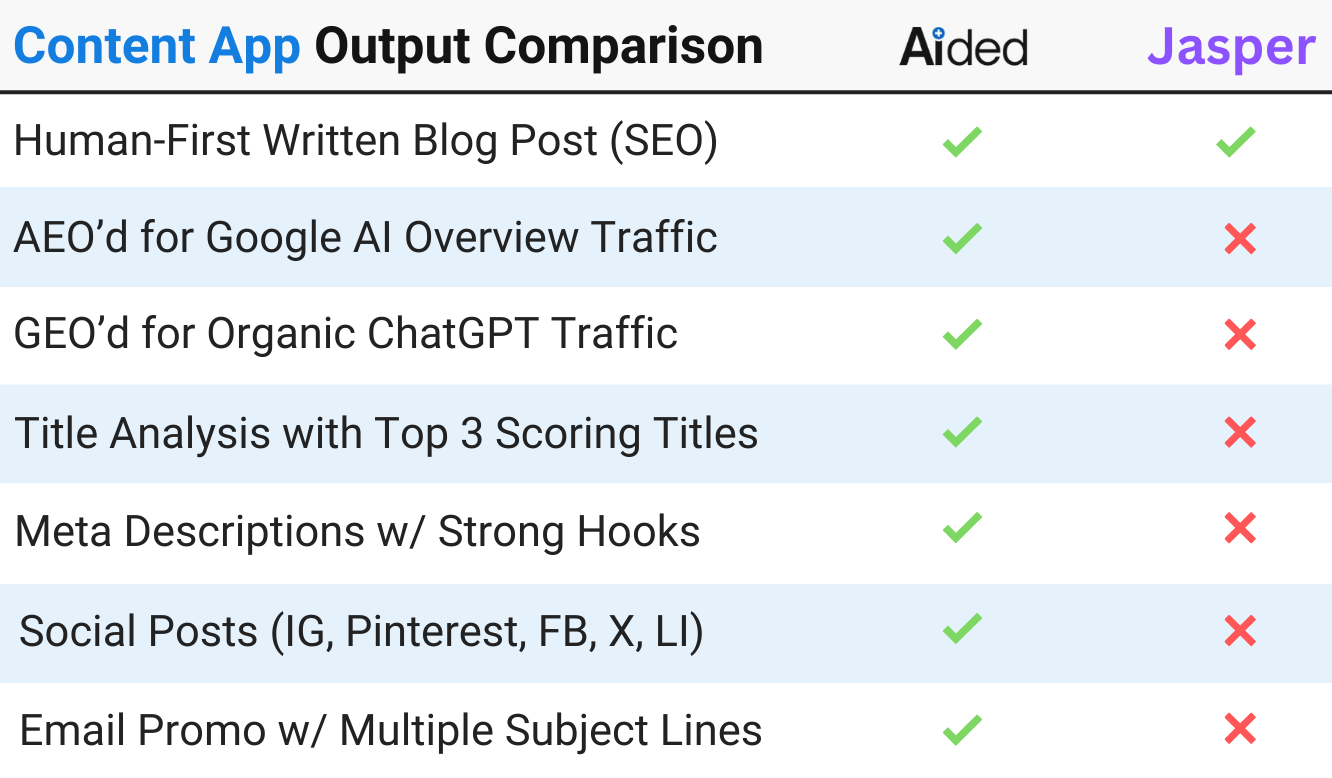This screenshot has width=1332, height=778.
Task: Click Aided checkmark for Organic ChatGPT Traffic row
Action: (962, 334)
